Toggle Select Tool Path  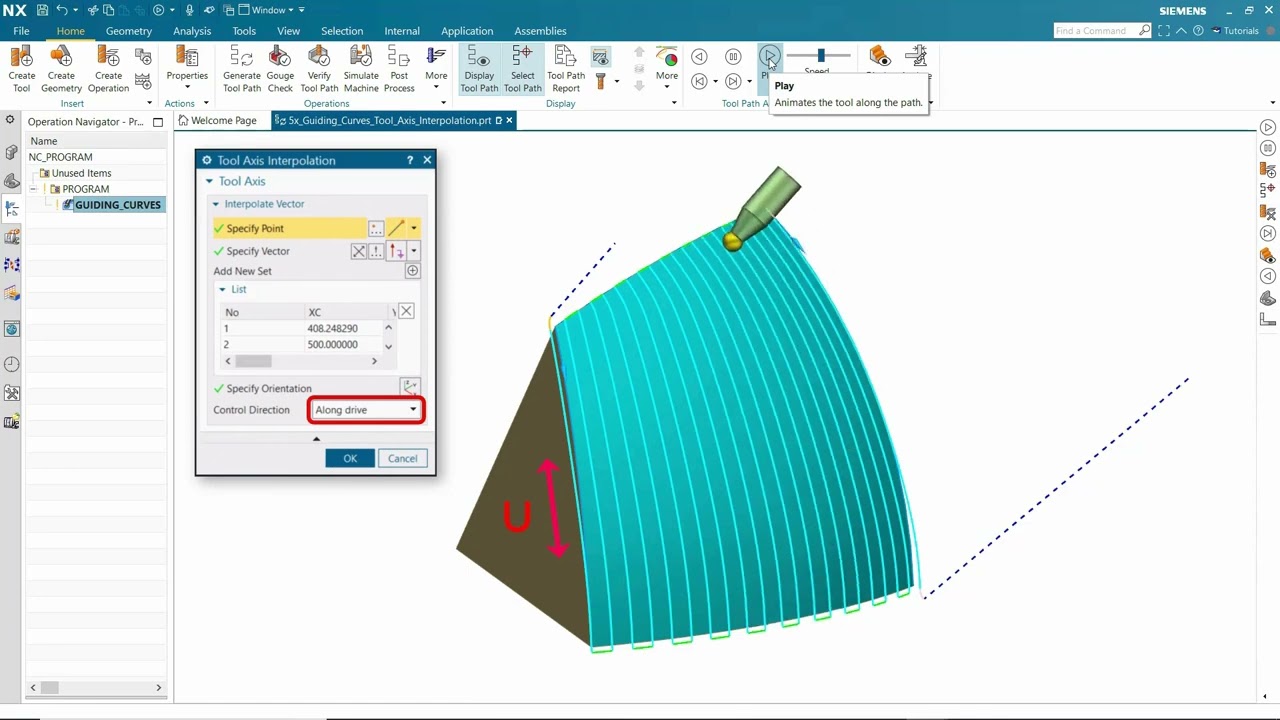(522, 69)
